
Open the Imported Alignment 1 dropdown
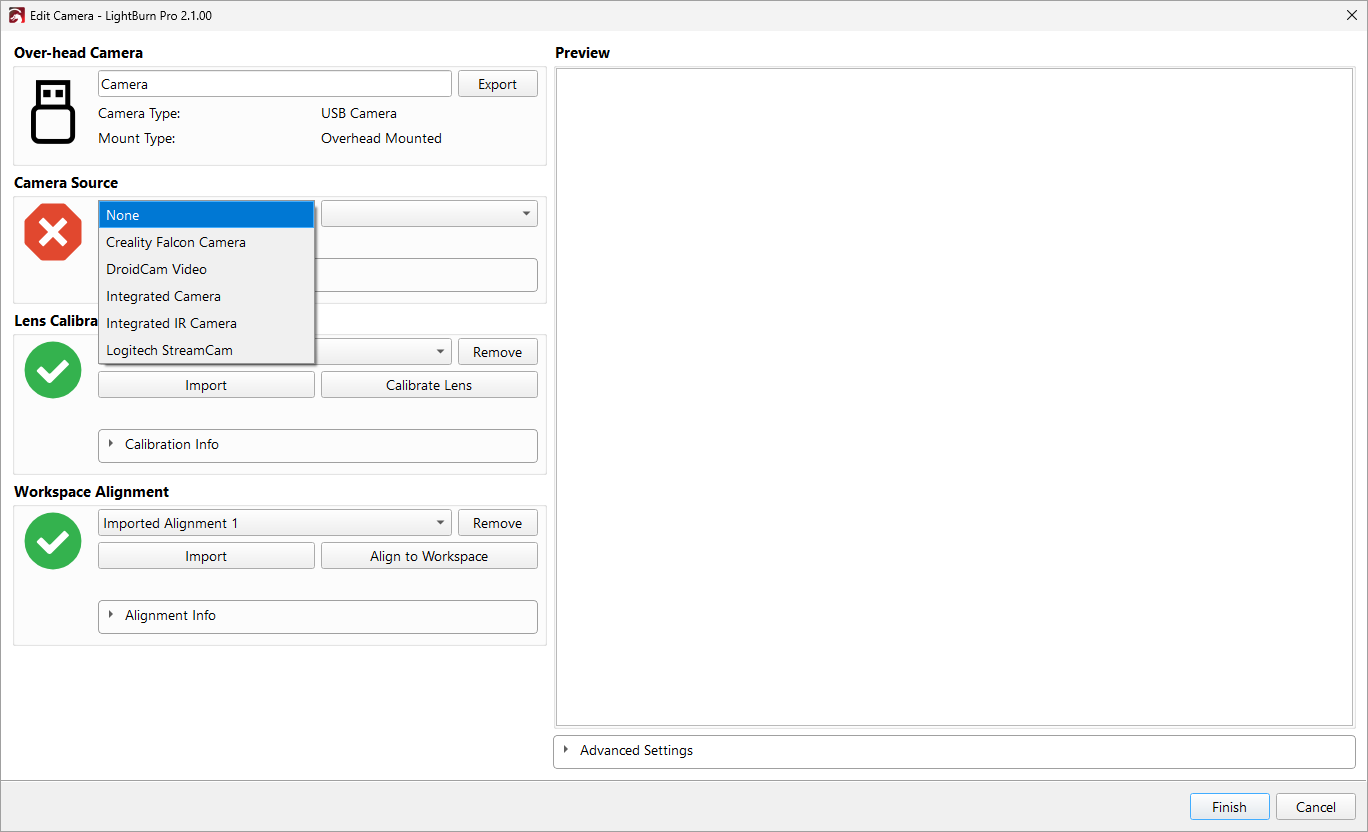[x=275, y=523]
